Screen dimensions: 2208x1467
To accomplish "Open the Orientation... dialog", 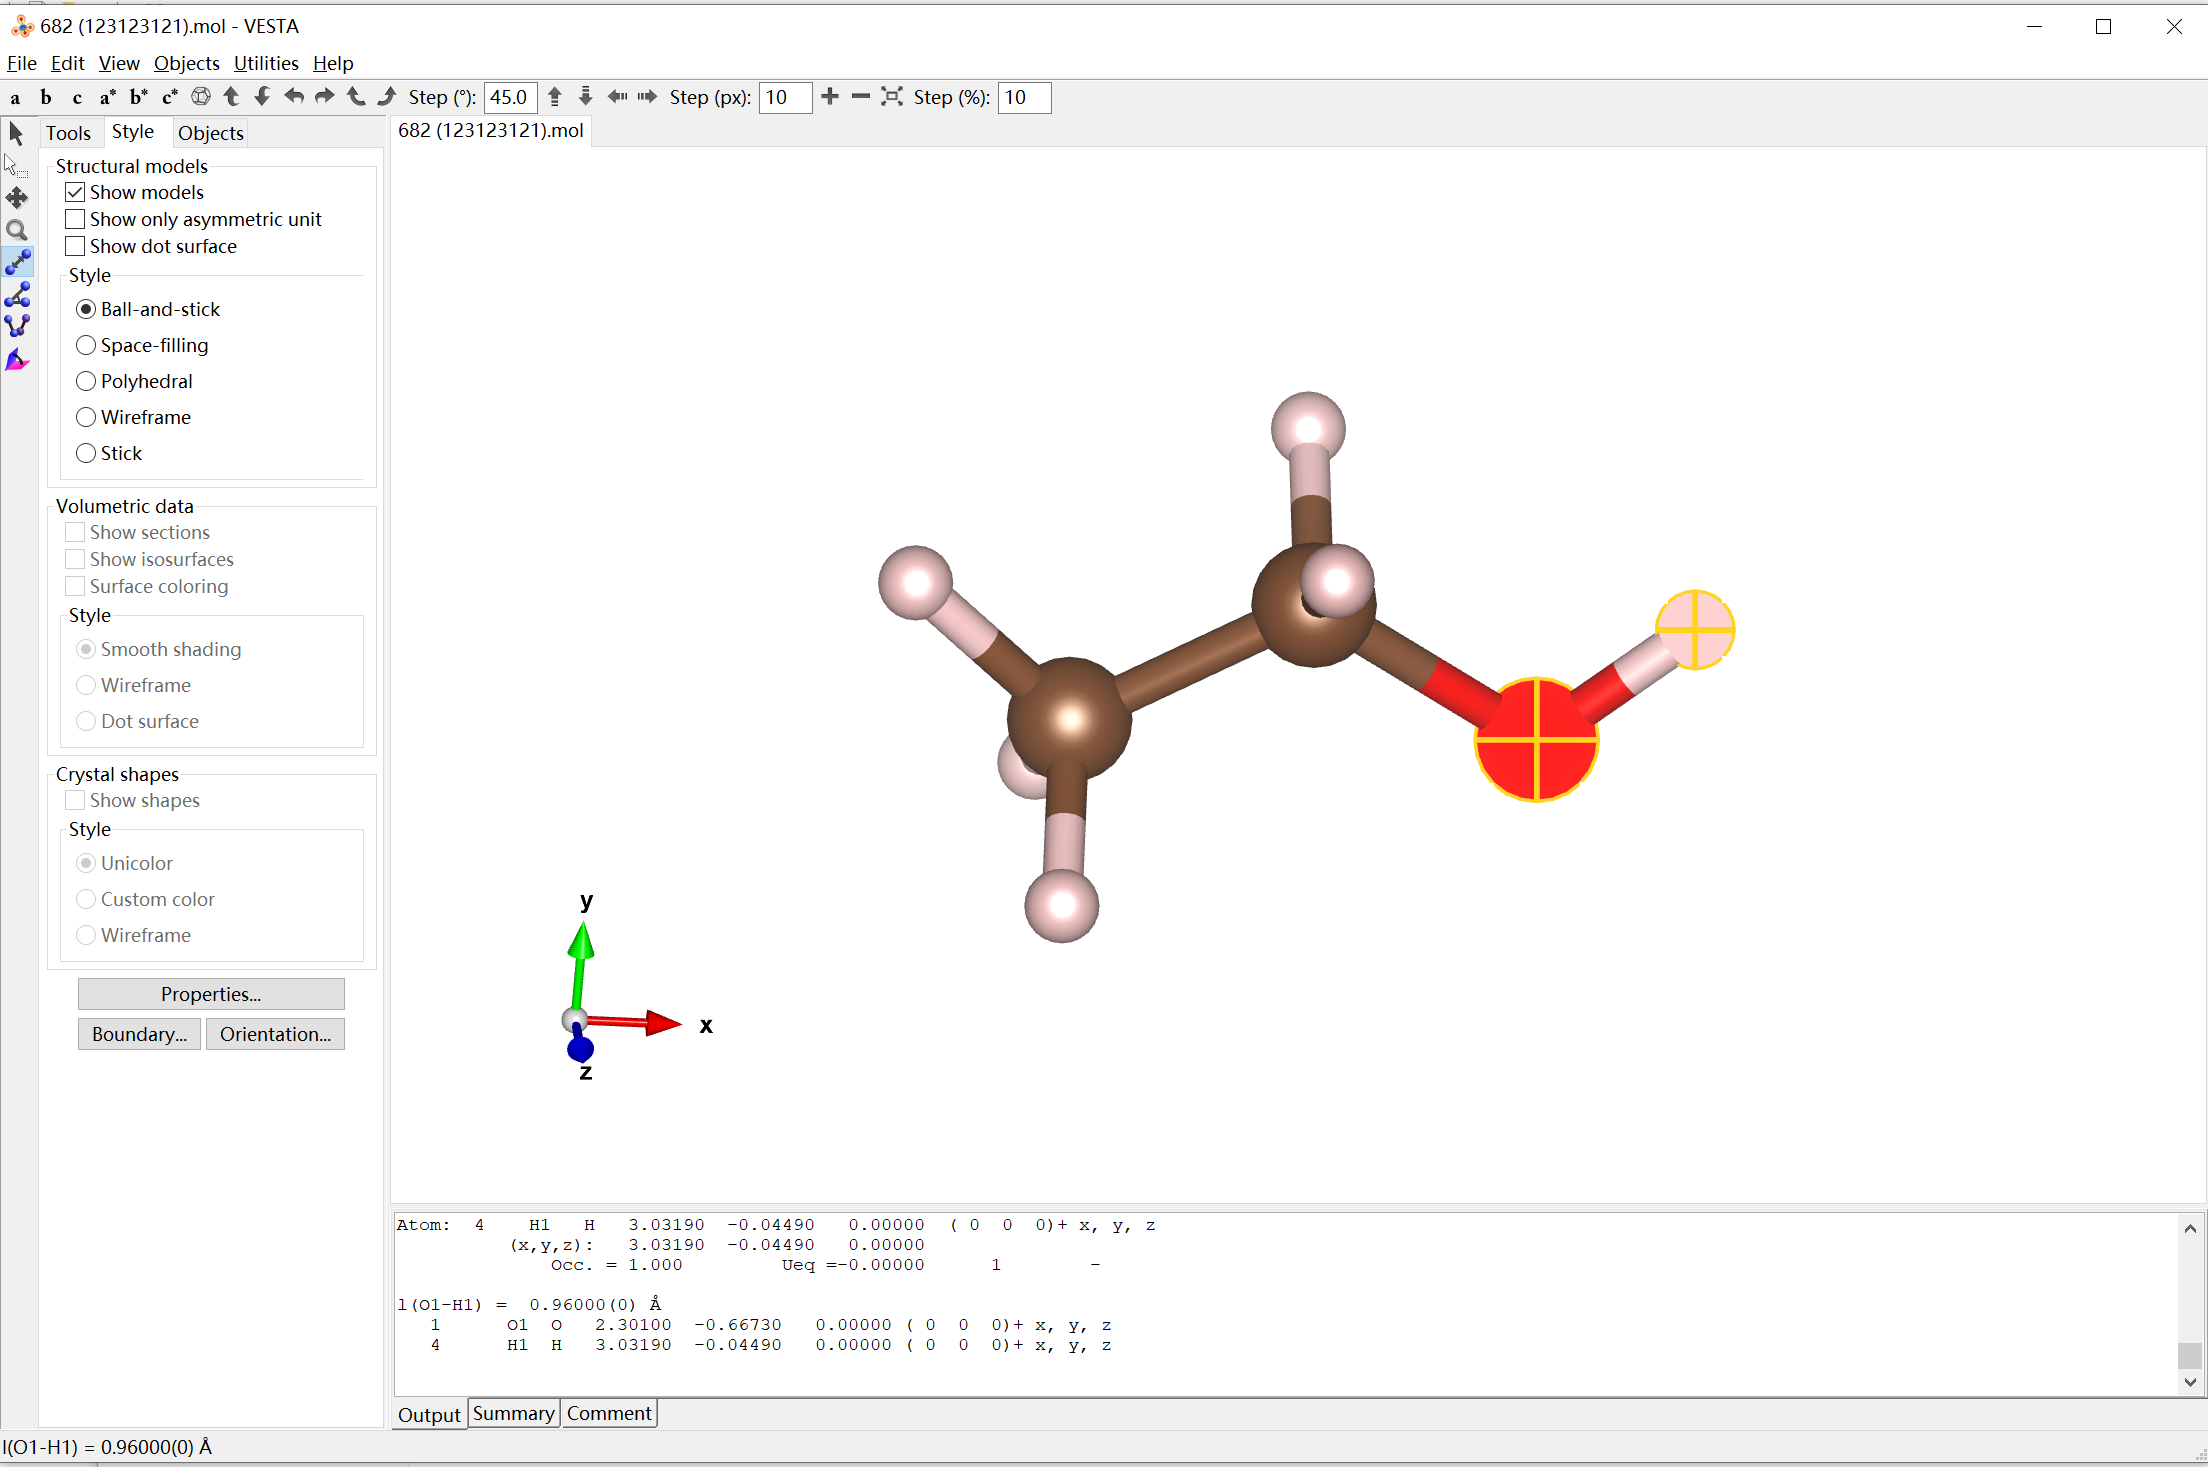I will (x=275, y=1034).
